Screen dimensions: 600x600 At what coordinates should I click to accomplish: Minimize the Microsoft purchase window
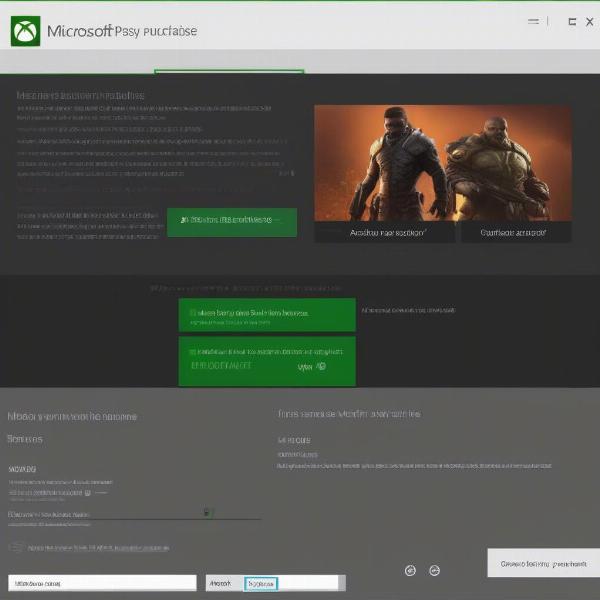[x=533, y=22]
